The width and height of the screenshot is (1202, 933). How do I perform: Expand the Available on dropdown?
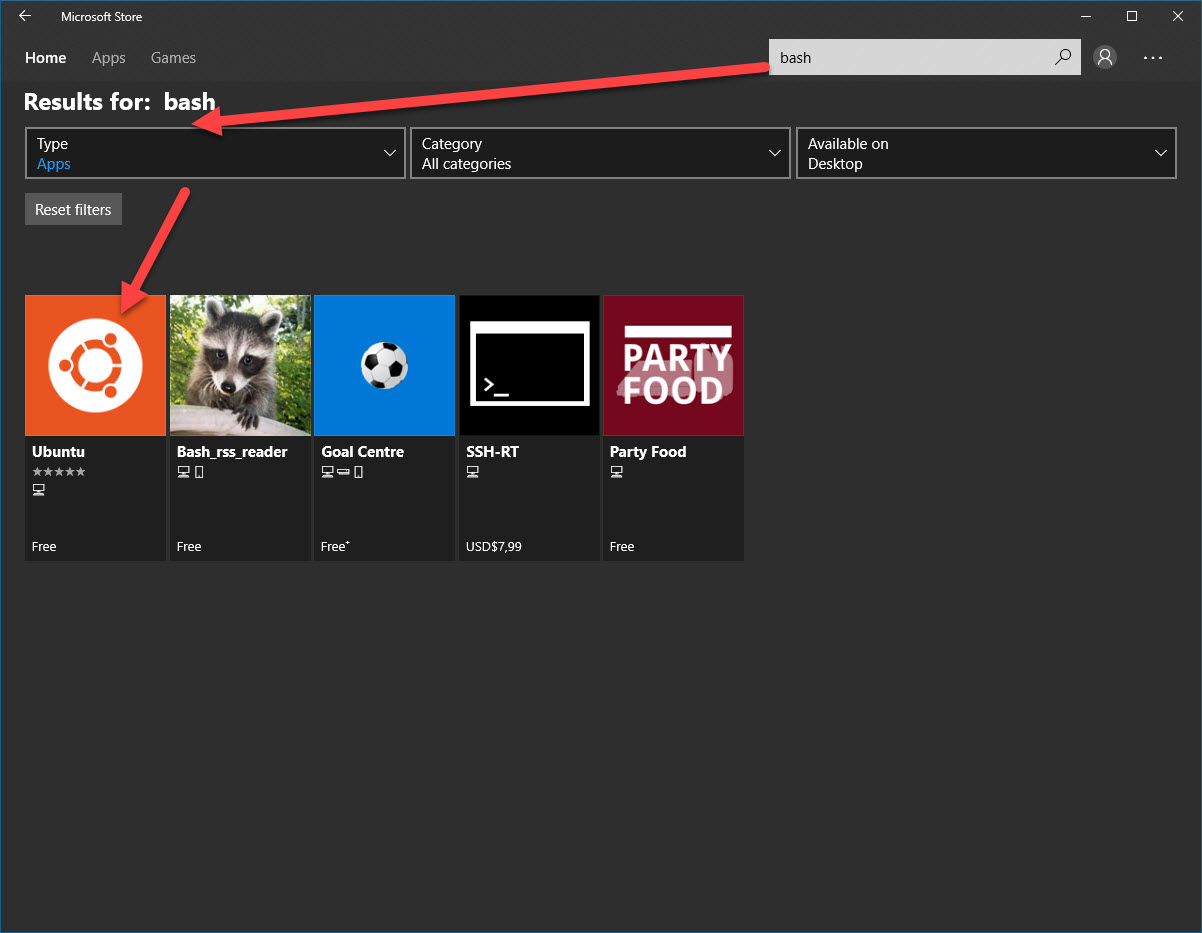point(986,153)
